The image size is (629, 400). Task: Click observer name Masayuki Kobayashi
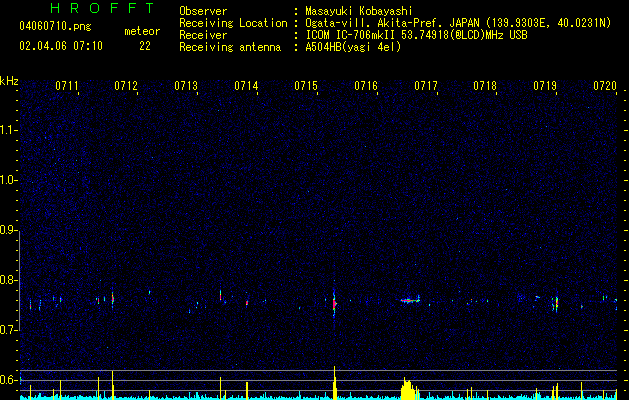[359, 11]
